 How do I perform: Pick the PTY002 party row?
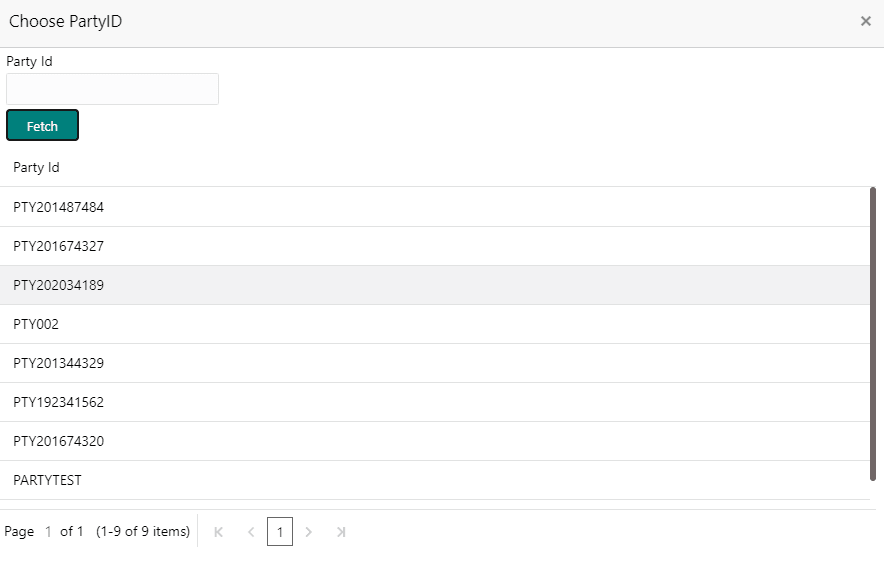pyautogui.click(x=36, y=324)
